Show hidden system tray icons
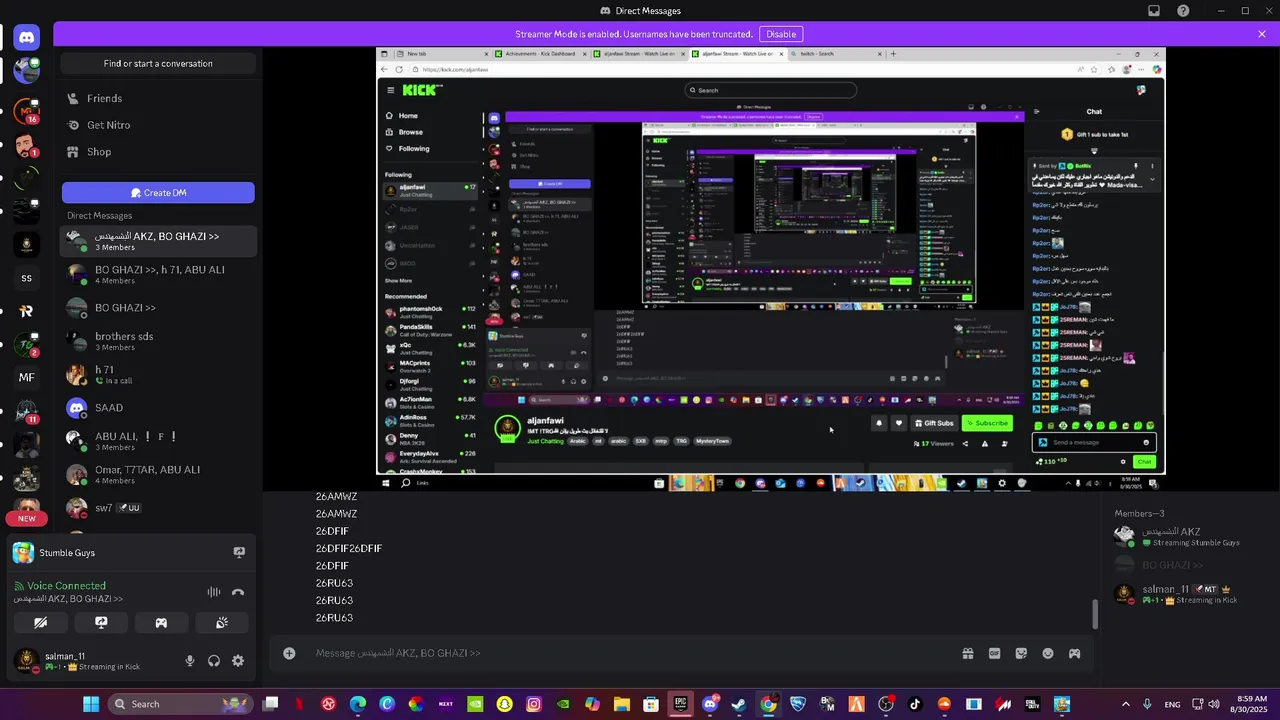Viewport: 1280px width, 720px height. (1126, 704)
